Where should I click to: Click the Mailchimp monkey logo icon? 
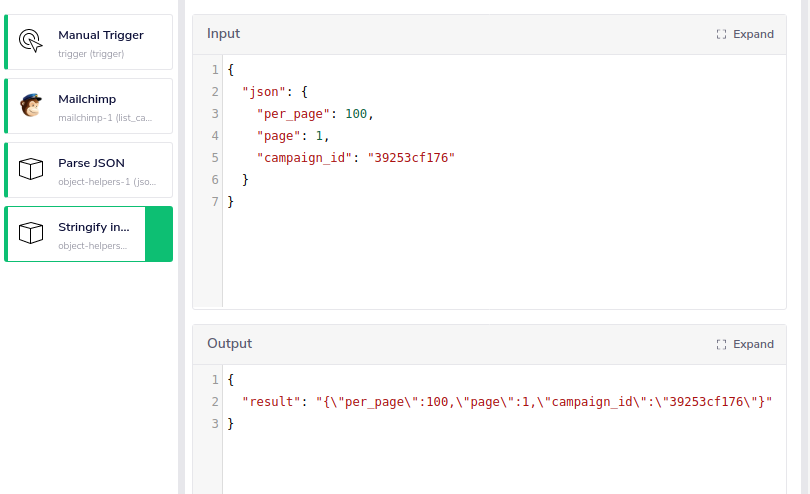(x=32, y=106)
